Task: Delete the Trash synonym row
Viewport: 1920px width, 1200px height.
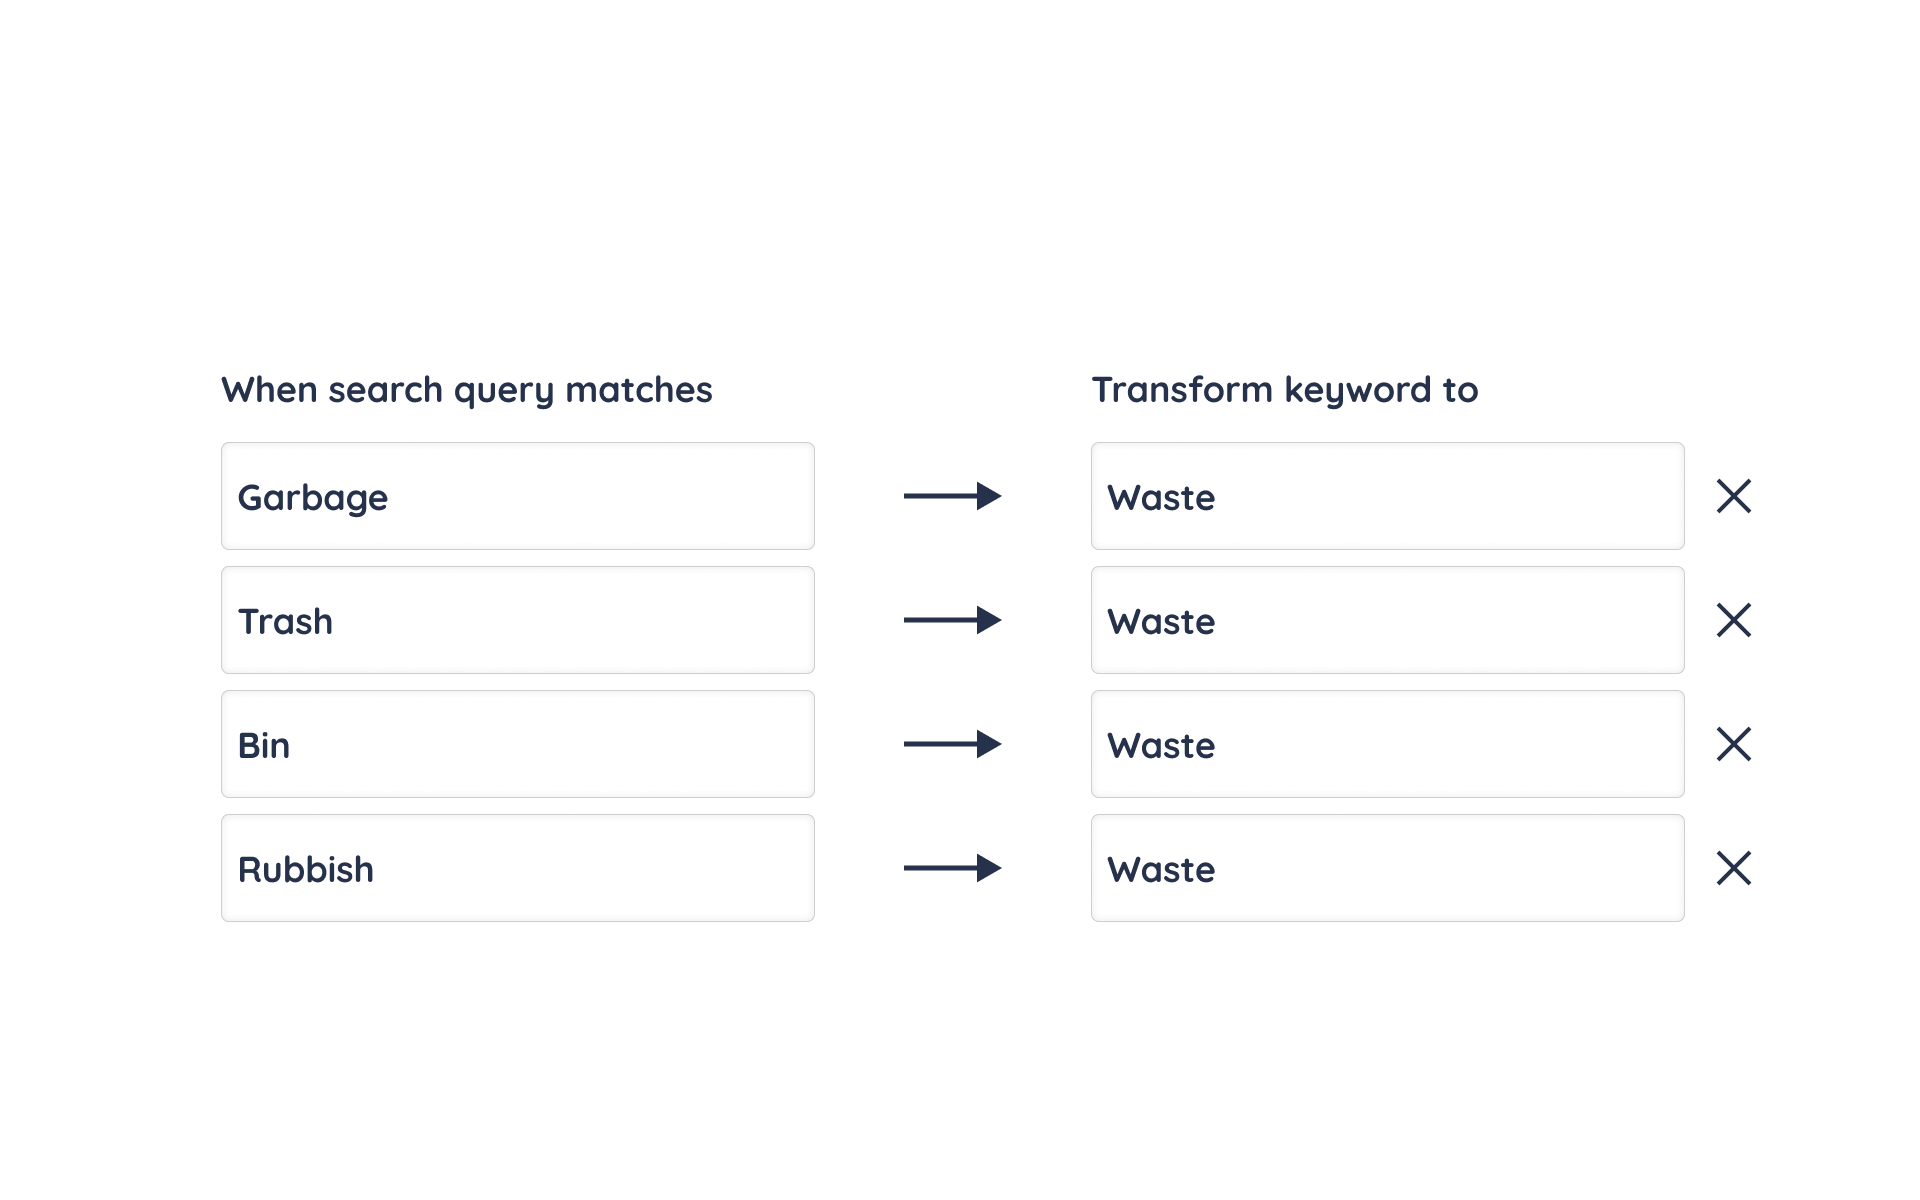Action: click(x=1733, y=620)
